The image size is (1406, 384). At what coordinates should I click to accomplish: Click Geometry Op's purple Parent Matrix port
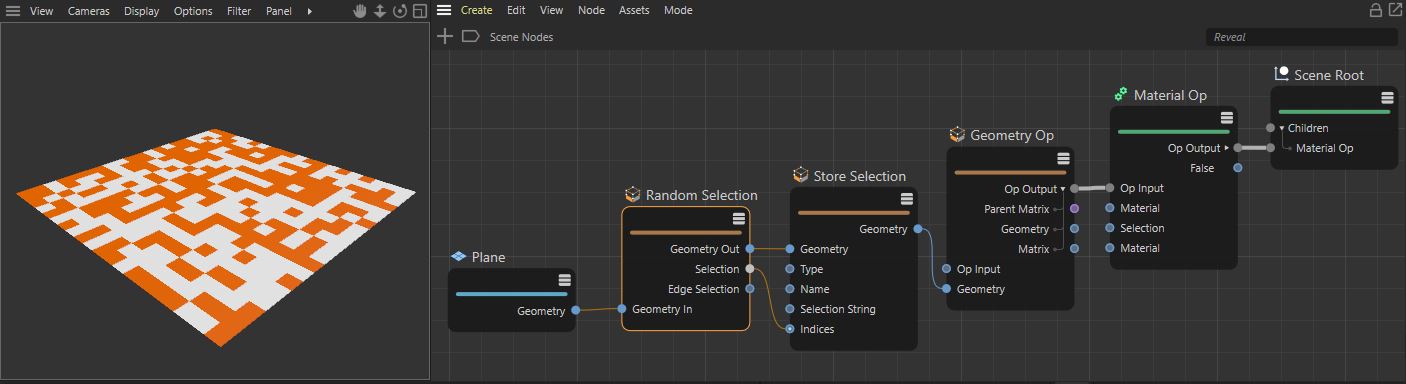1075,209
